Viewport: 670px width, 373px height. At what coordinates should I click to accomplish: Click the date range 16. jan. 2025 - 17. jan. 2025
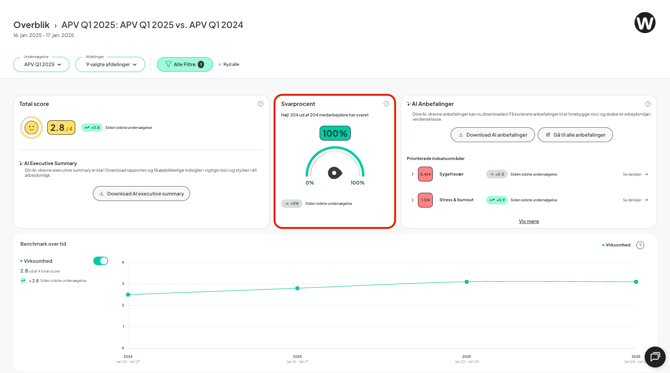pyautogui.click(x=44, y=35)
